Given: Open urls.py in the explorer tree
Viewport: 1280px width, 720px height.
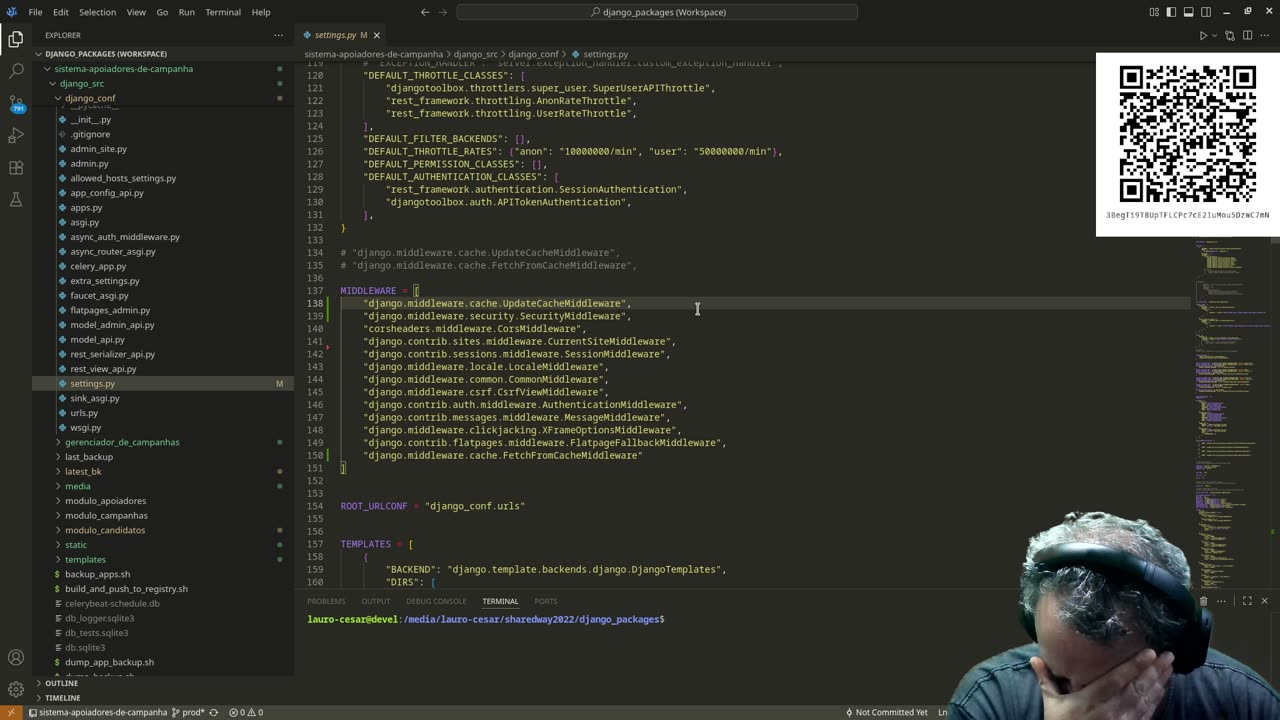Looking at the screenshot, I should click(x=84, y=413).
